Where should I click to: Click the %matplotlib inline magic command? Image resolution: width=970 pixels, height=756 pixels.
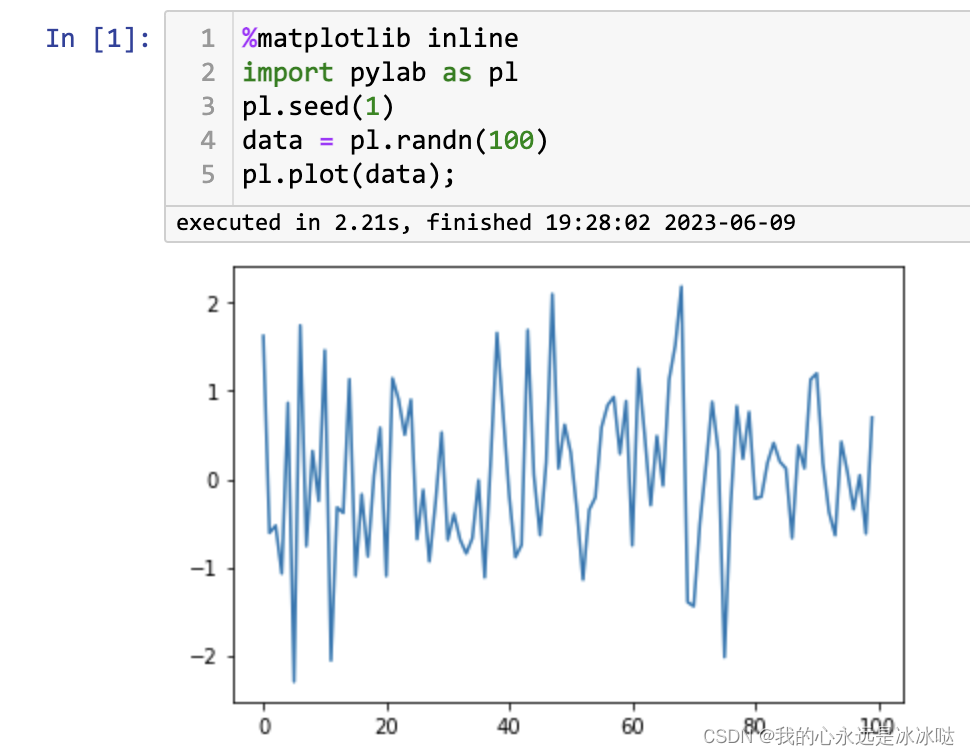pyautogui.click(x=378, y=38)
